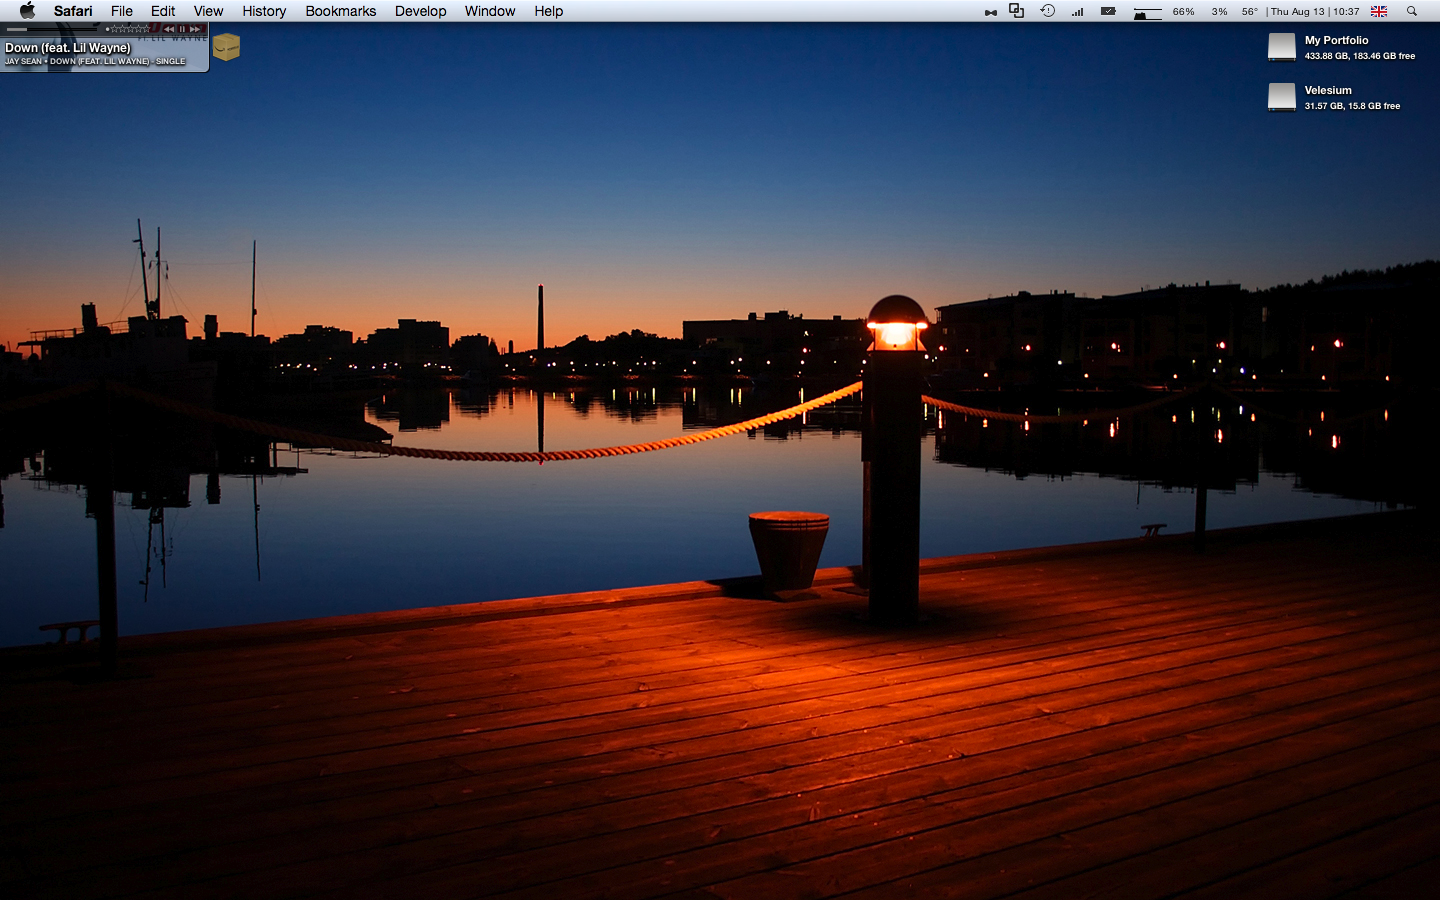The image size is (1440, 900).
Task: Open the Edit menu
Action: (x=163, y=11)
